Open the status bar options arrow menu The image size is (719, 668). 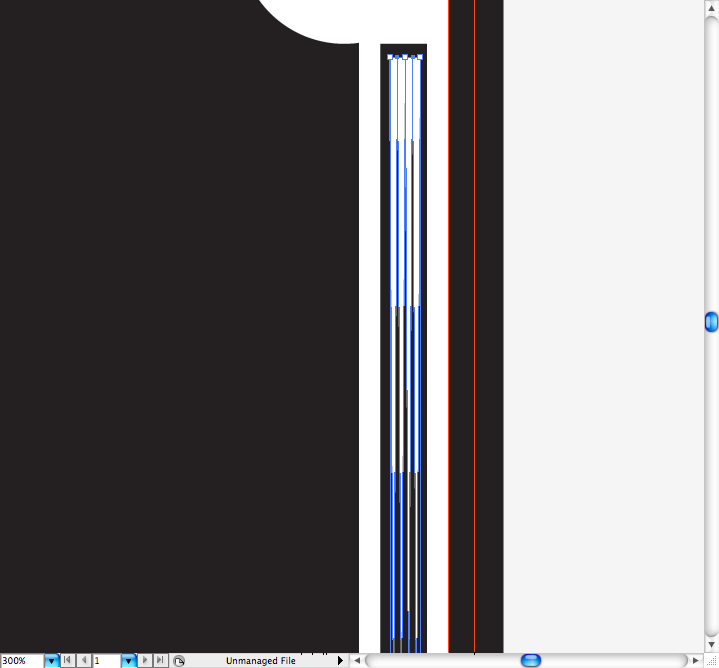click(x=340, y=661)
